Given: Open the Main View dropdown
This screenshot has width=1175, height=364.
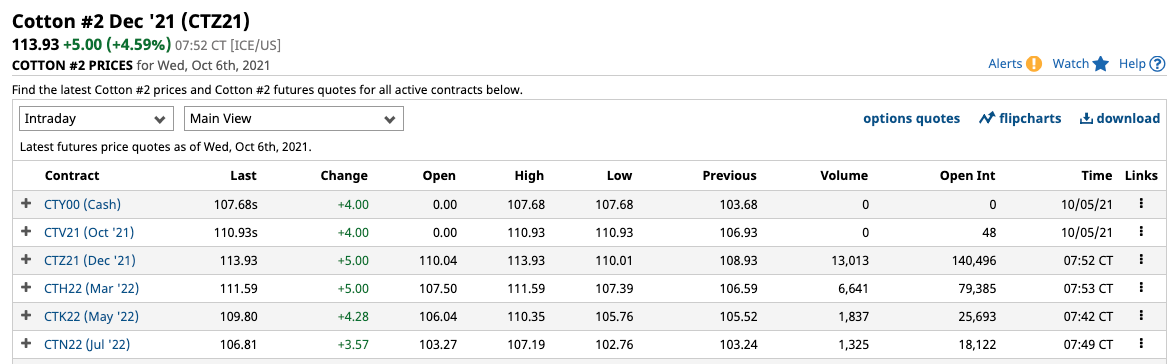Looking at the screenshot, I should (x=294, y=118).
